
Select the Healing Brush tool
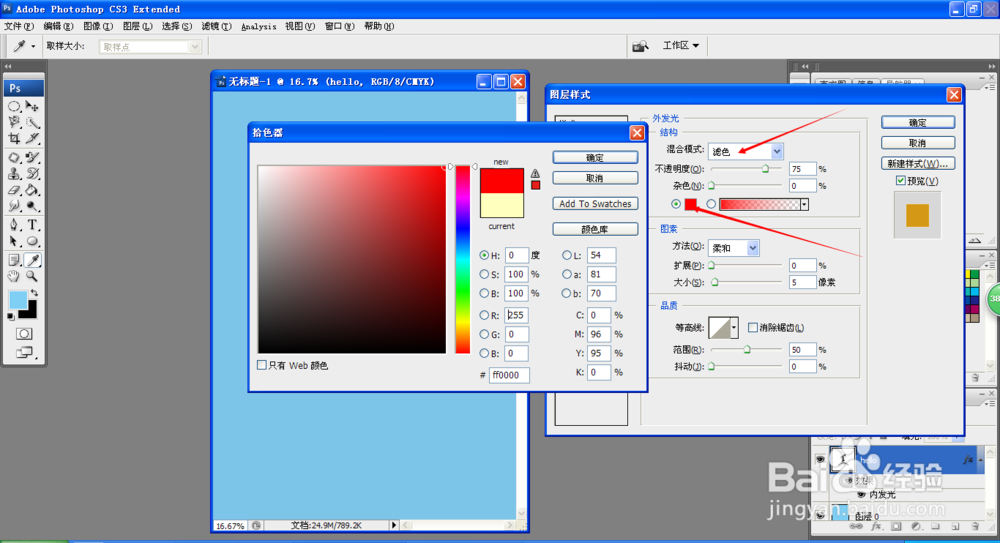tap(14, 157)
